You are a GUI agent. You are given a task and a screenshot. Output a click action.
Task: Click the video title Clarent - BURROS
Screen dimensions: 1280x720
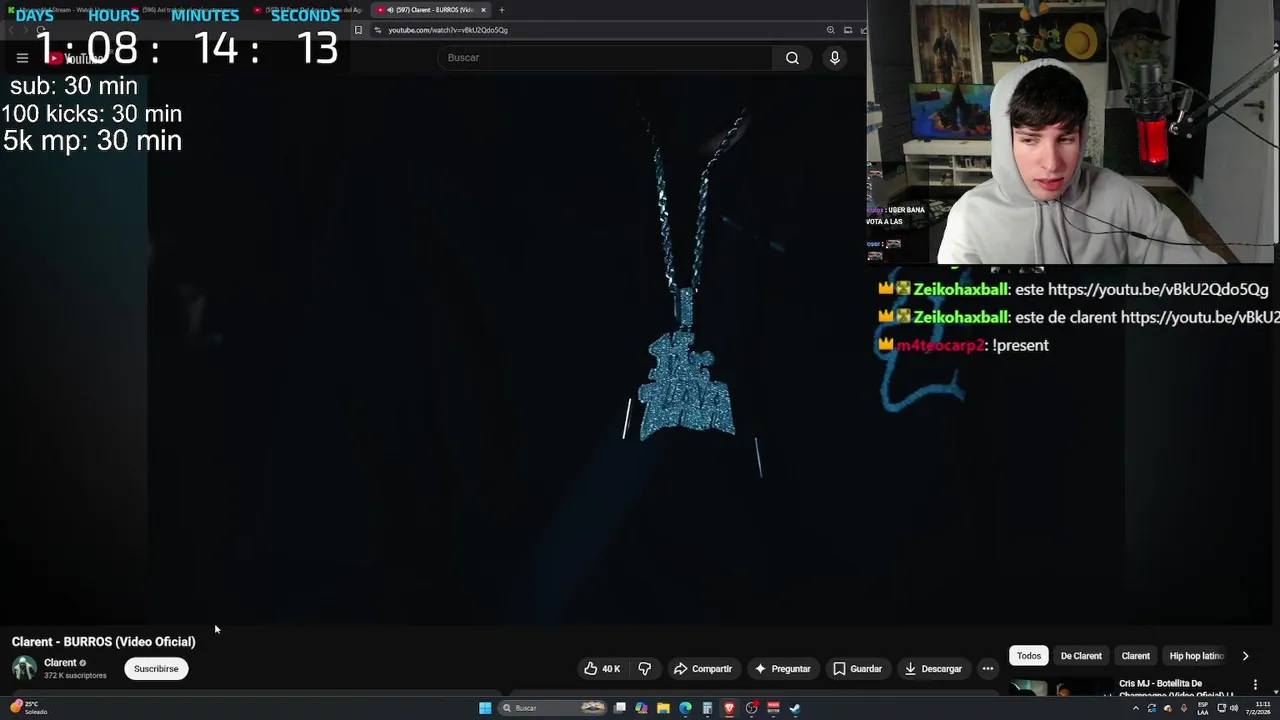click(104, 642)
